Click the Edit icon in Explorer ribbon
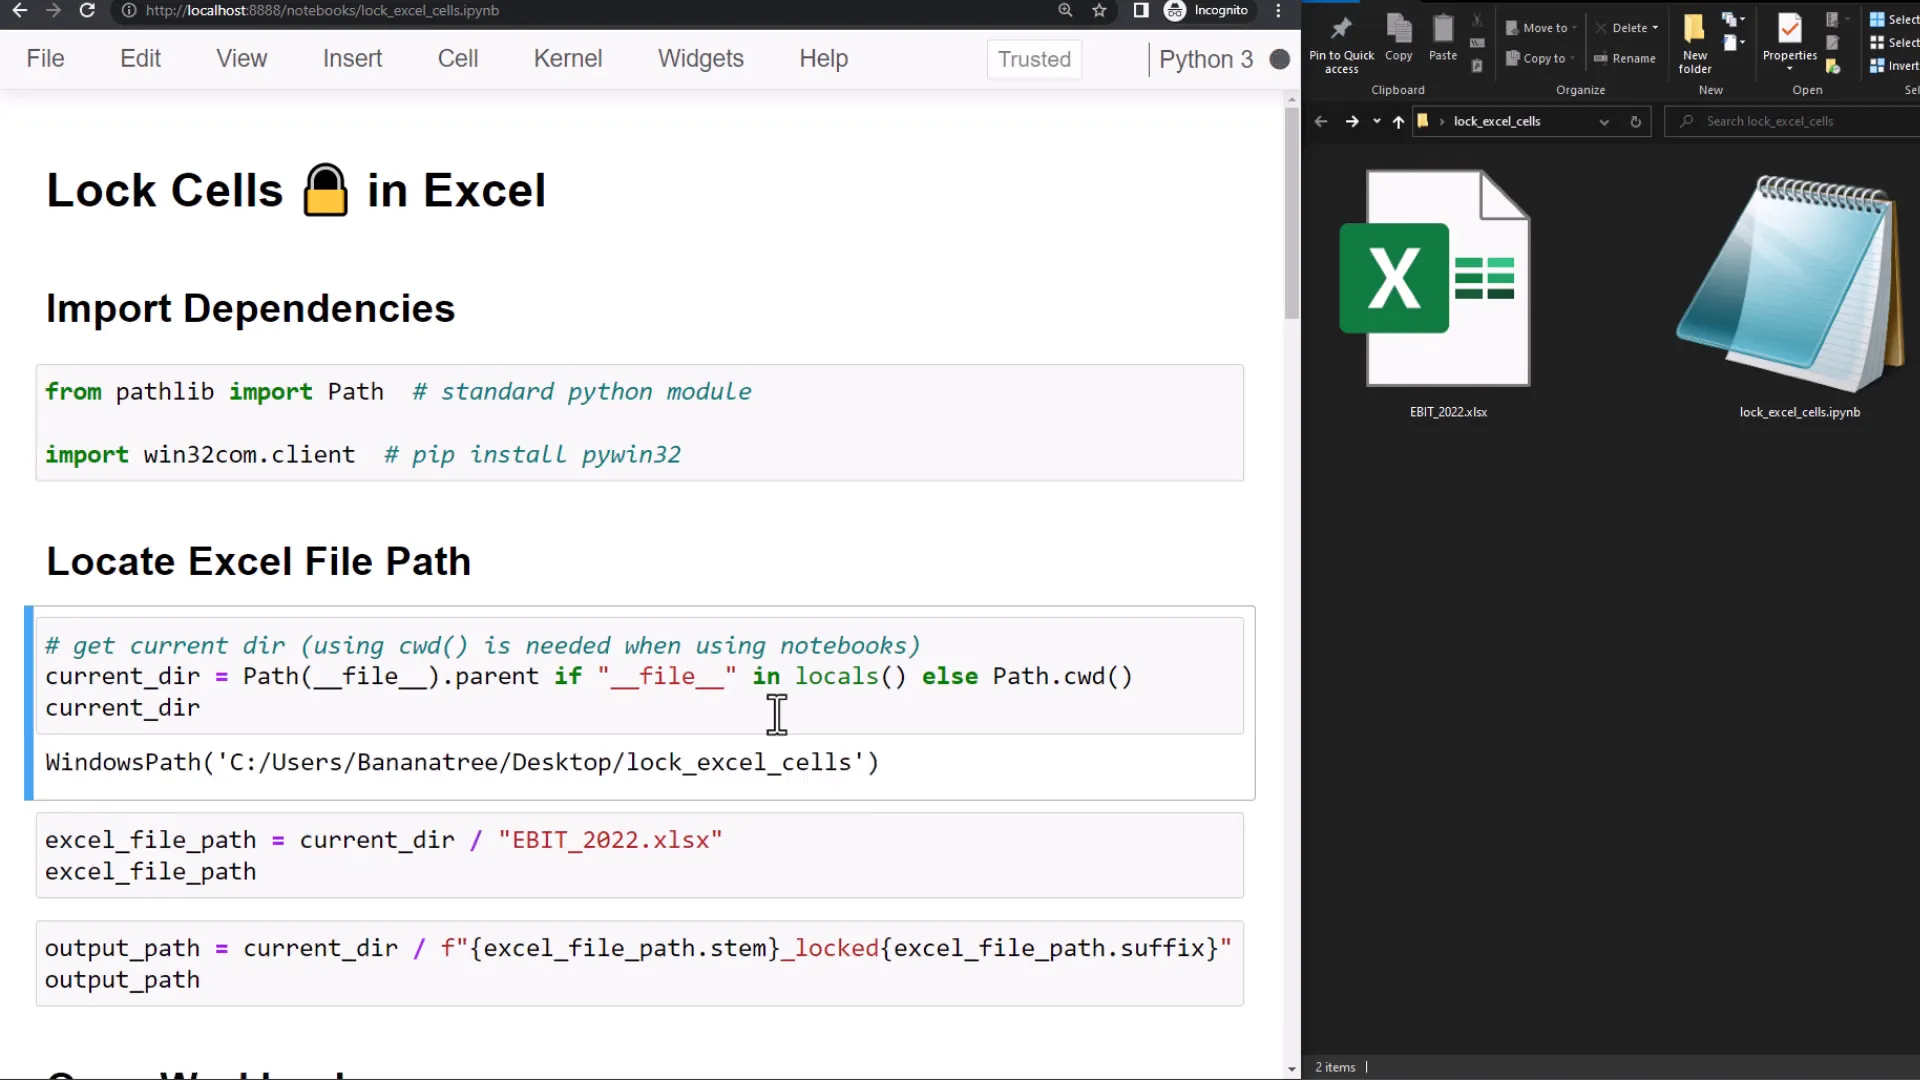Screen dimensions: 1920x1080 click(1833, 43)
